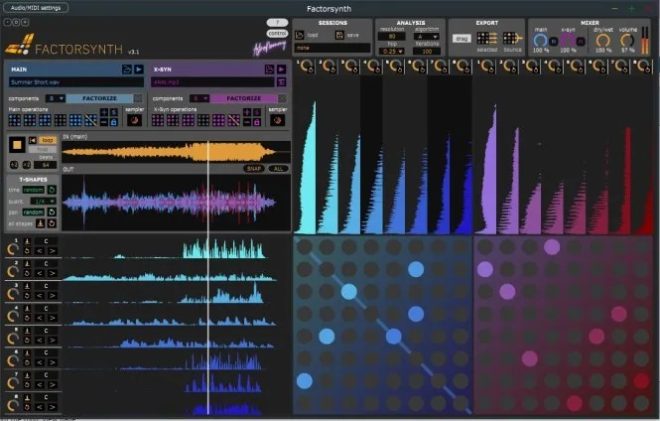Adjust the Mixer x-syn level knob
The width and height of the screenshot is (660, 421).
(x=568, y=41)
